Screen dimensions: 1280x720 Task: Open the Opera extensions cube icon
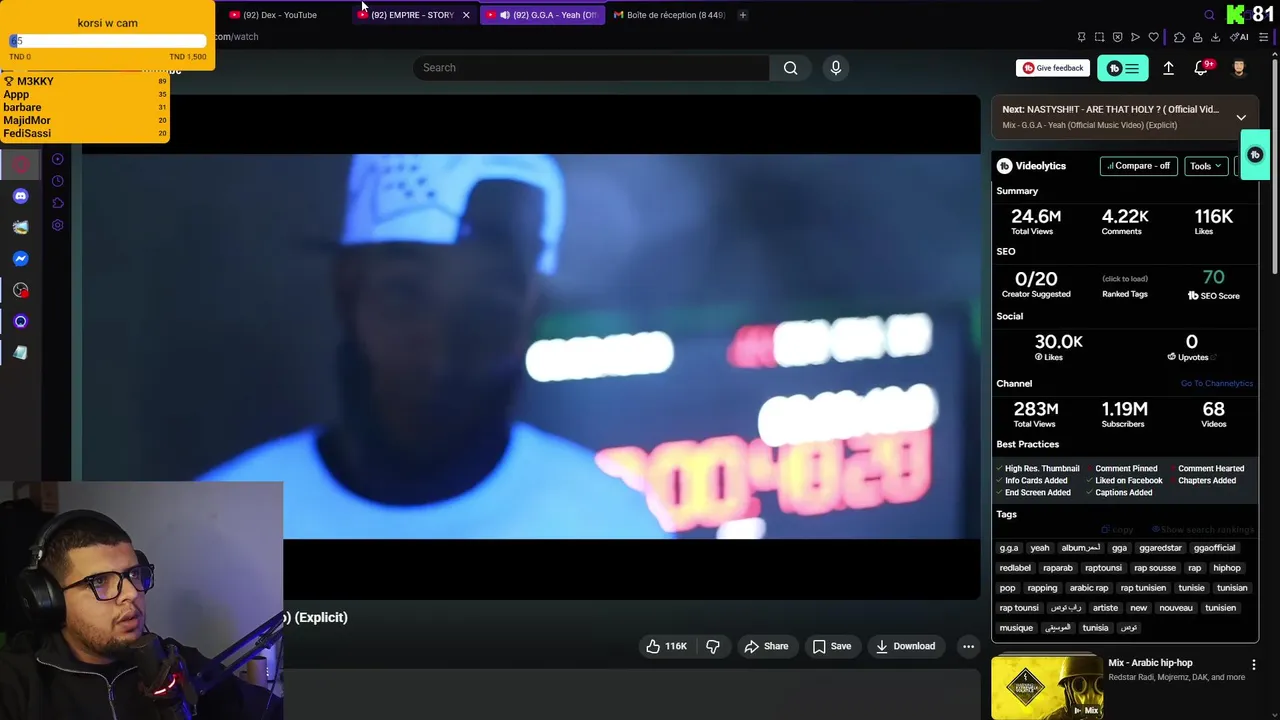[1179, 37]
